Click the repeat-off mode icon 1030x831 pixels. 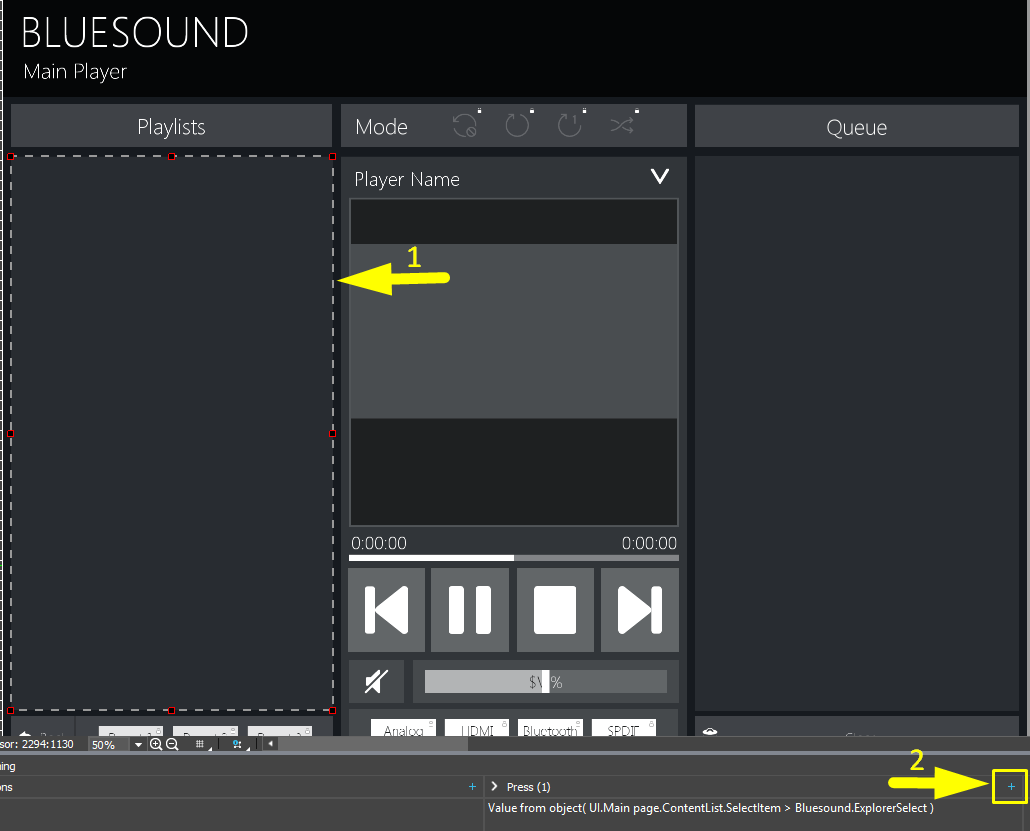(x=464, y=126)
